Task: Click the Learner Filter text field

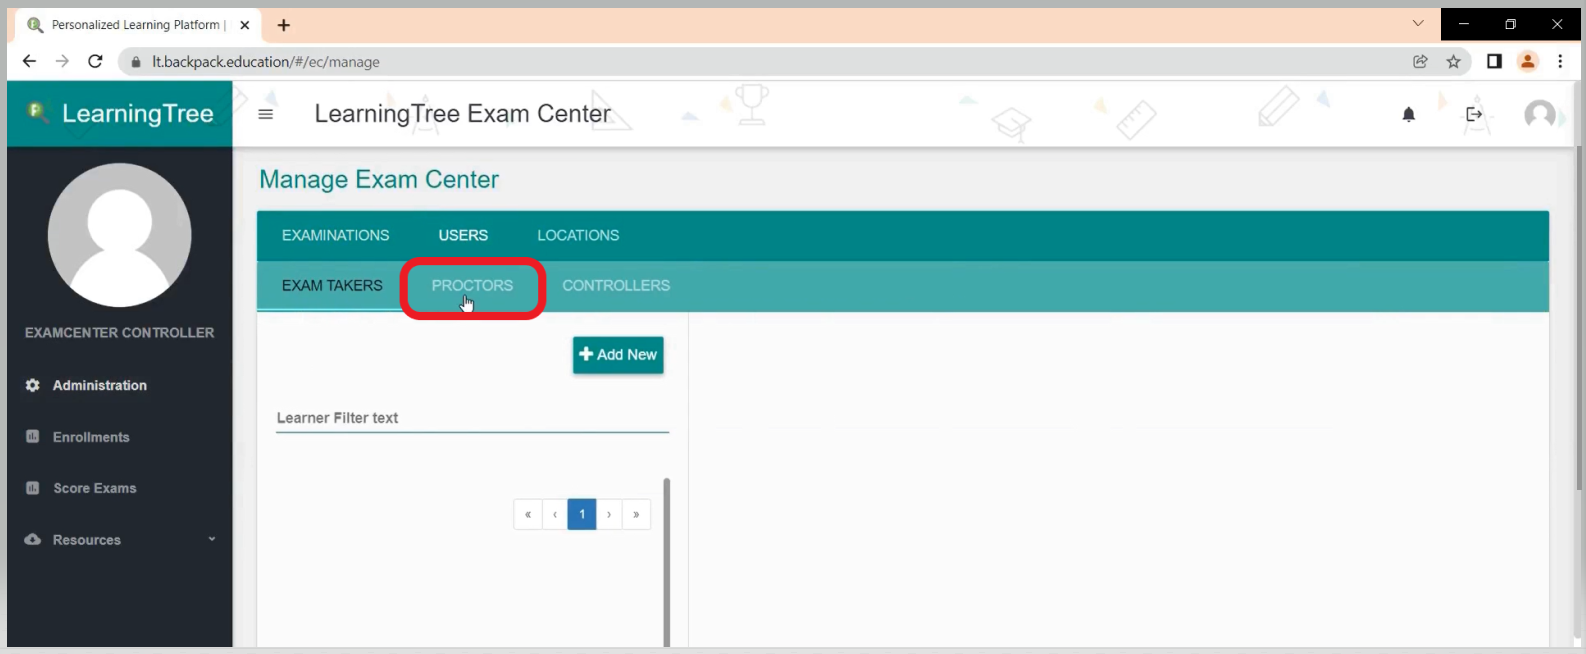Action: (472, 419)
